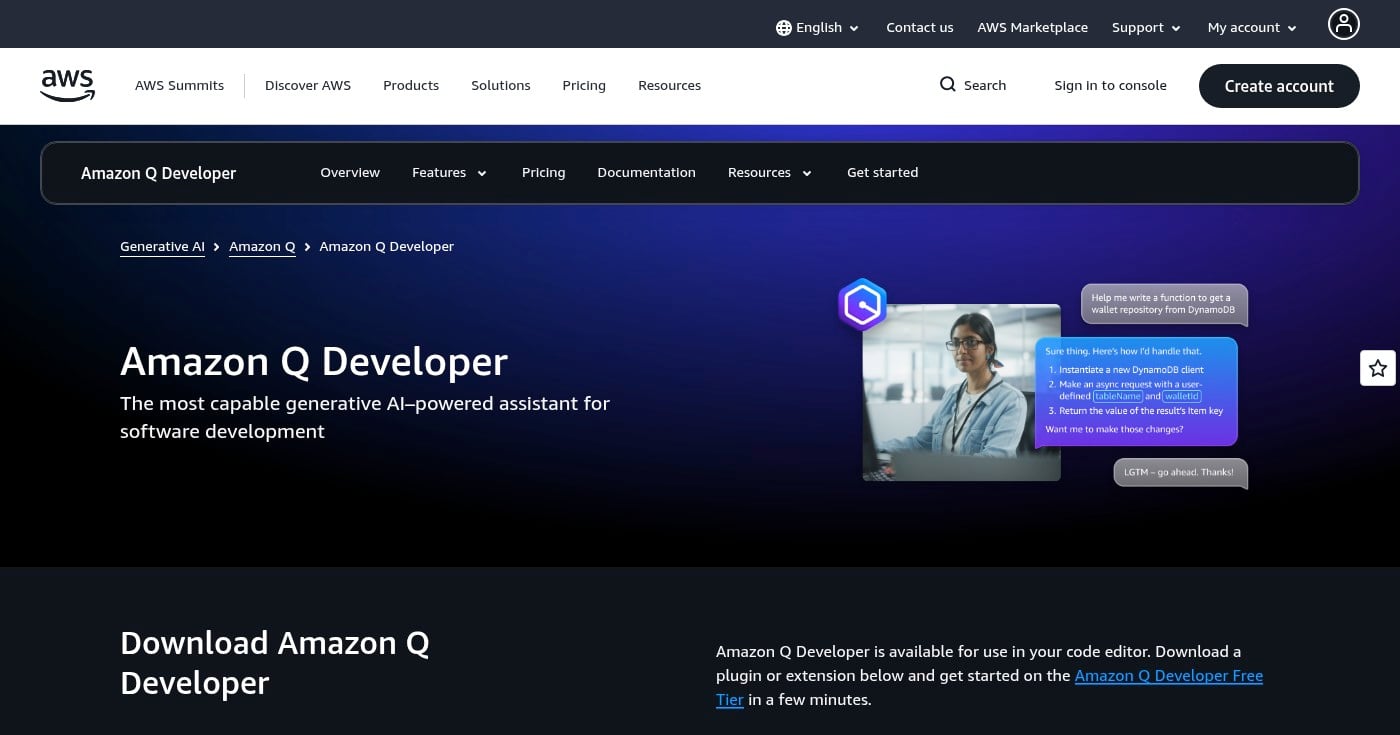This screenshot has height=735, width=1400.
Task: Open Resources in main navigation
Action: pyautogui.click(x=669, y=86)
